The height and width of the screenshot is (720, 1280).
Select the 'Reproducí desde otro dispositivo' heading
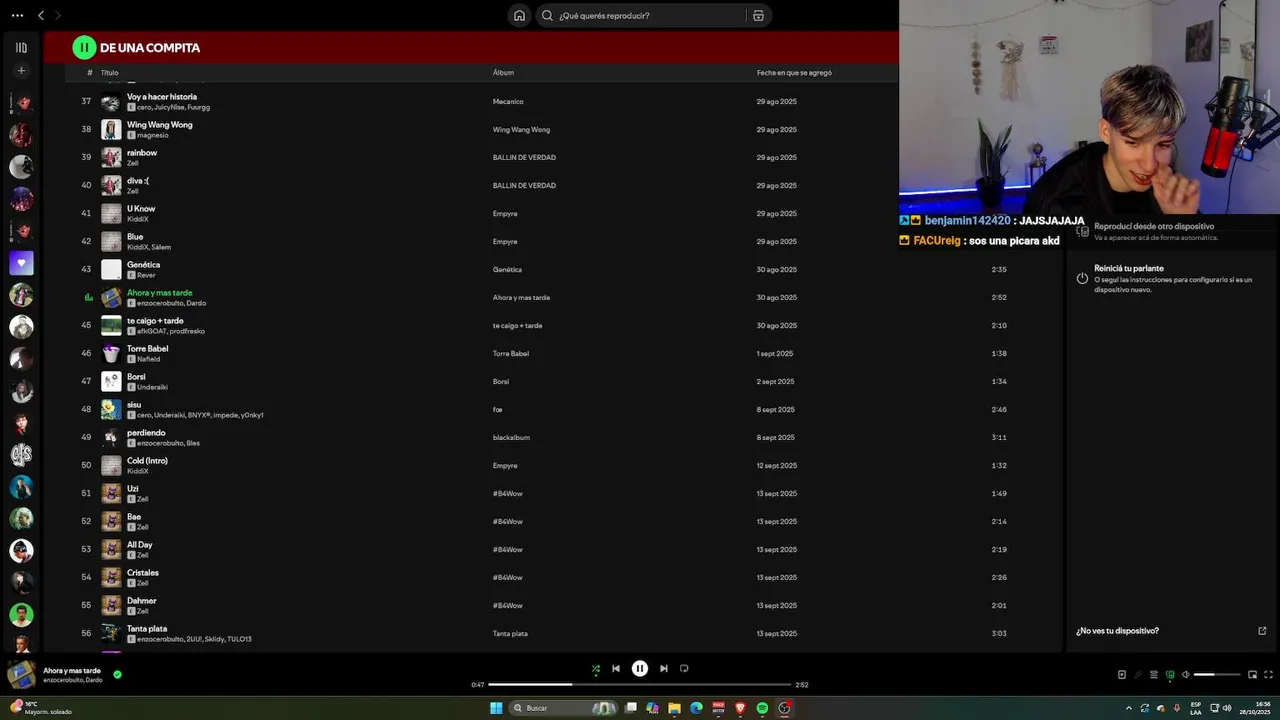tap(1154, 227)
